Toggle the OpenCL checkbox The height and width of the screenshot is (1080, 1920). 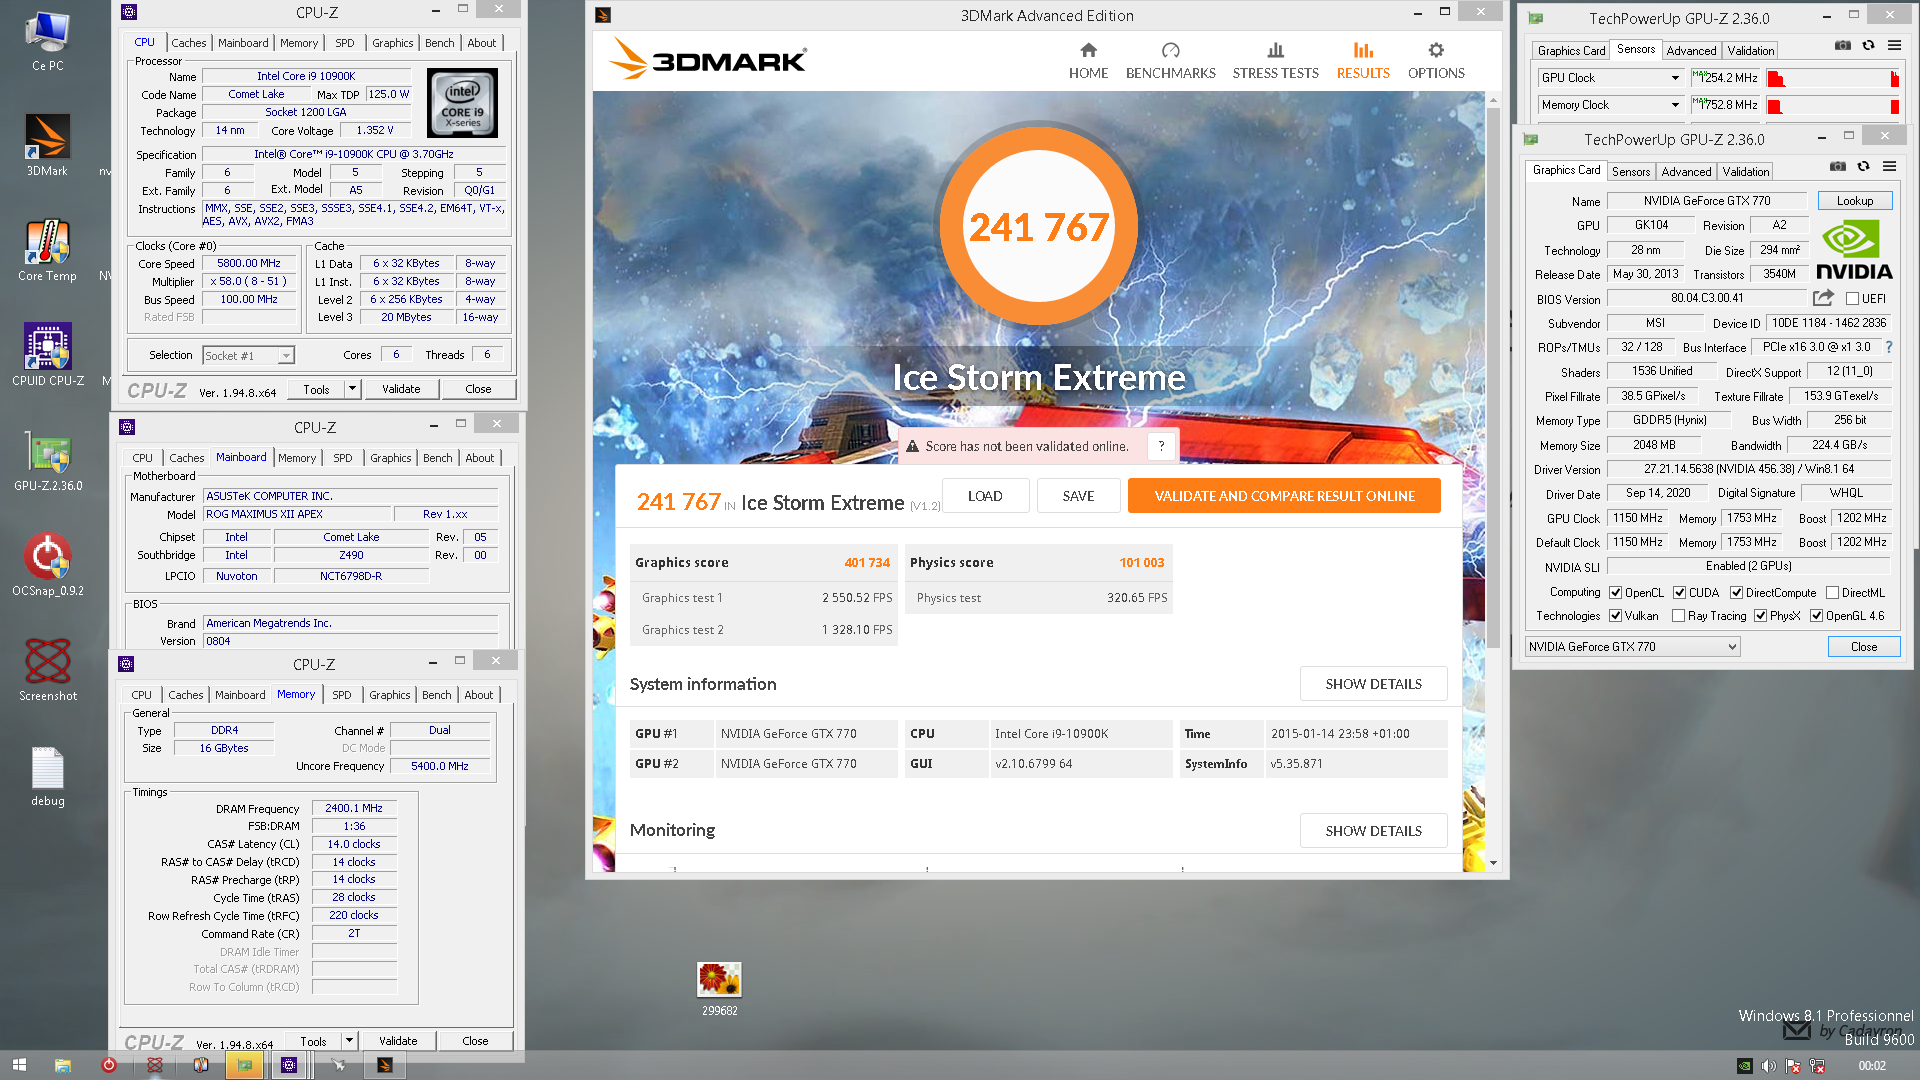tap(1615, 592)
